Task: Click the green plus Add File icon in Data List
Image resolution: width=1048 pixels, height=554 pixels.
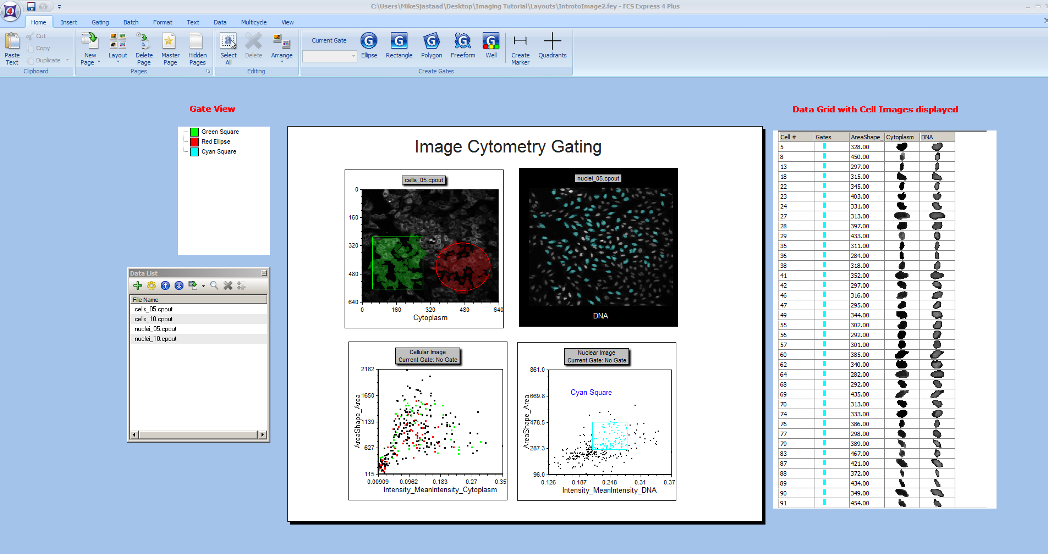Action: (138, 285)
